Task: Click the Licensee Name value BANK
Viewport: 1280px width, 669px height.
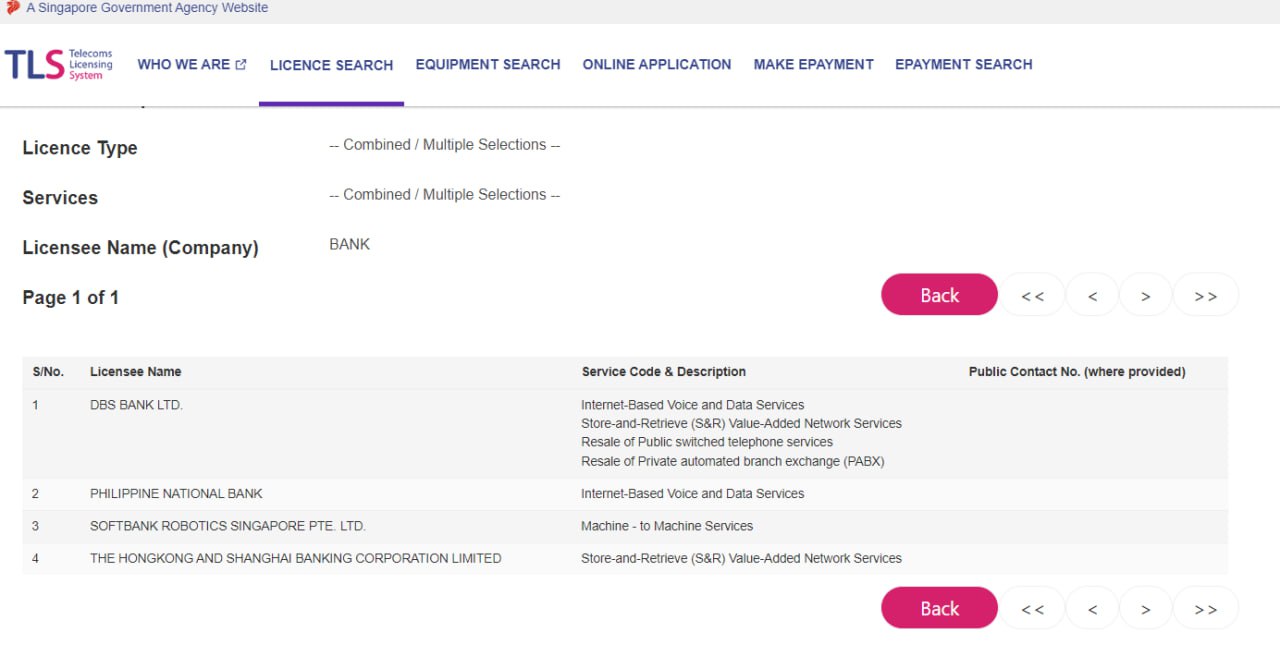Action: (349, 245)
